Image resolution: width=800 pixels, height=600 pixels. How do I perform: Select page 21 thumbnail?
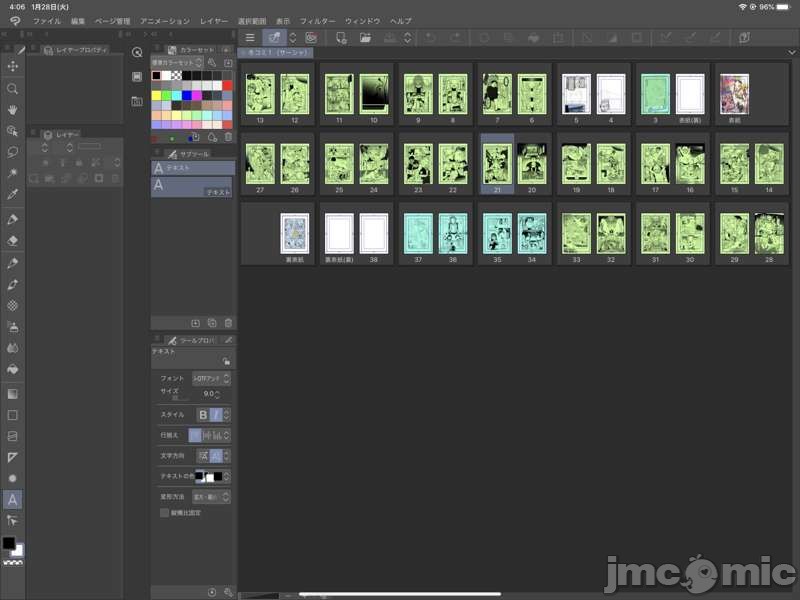point(497,160)
